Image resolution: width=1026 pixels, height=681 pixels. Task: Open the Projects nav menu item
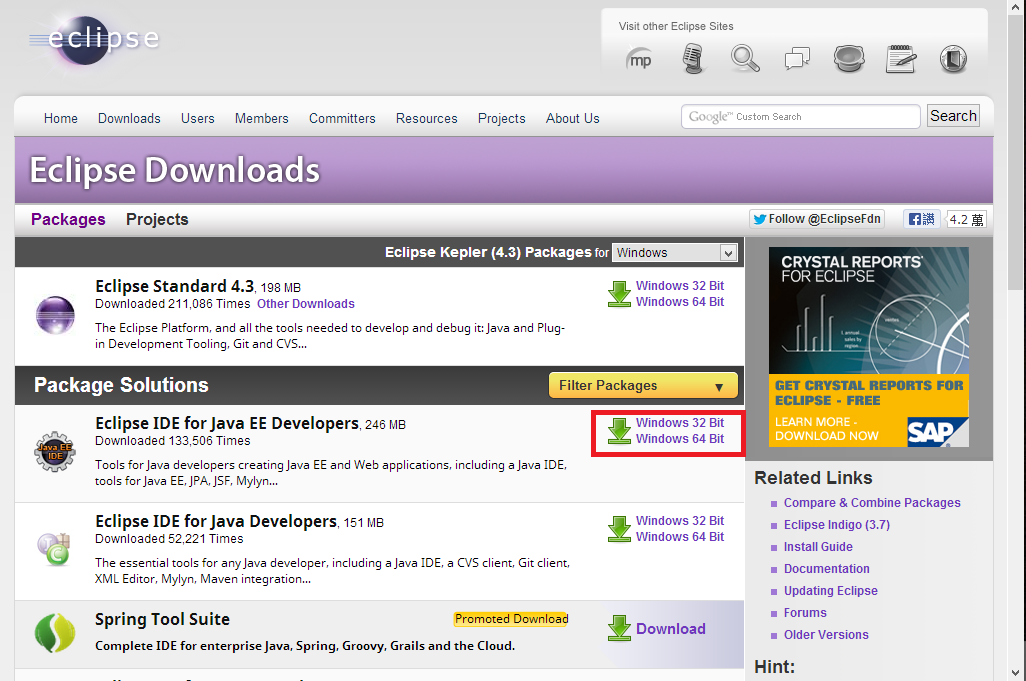(501, 118)
